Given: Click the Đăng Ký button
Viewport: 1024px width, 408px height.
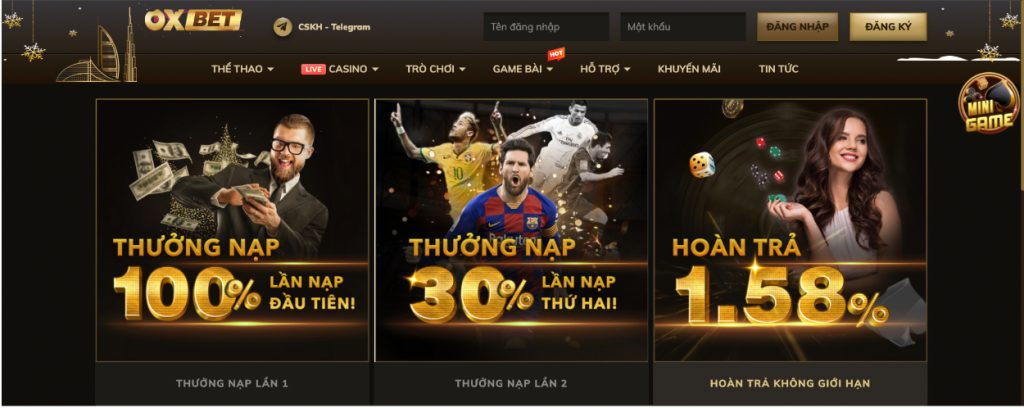Looking at the screenshot, I should [888, 27].
